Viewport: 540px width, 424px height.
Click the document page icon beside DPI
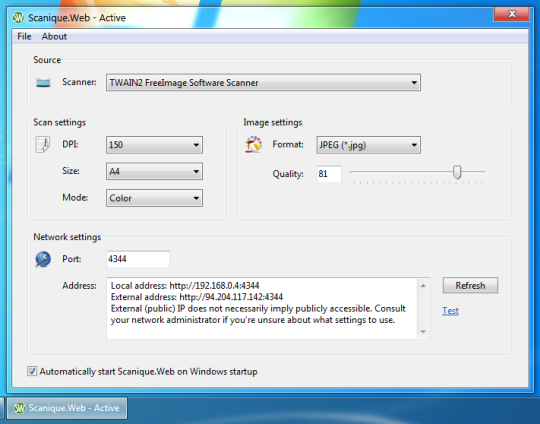[x=43, y=144]
